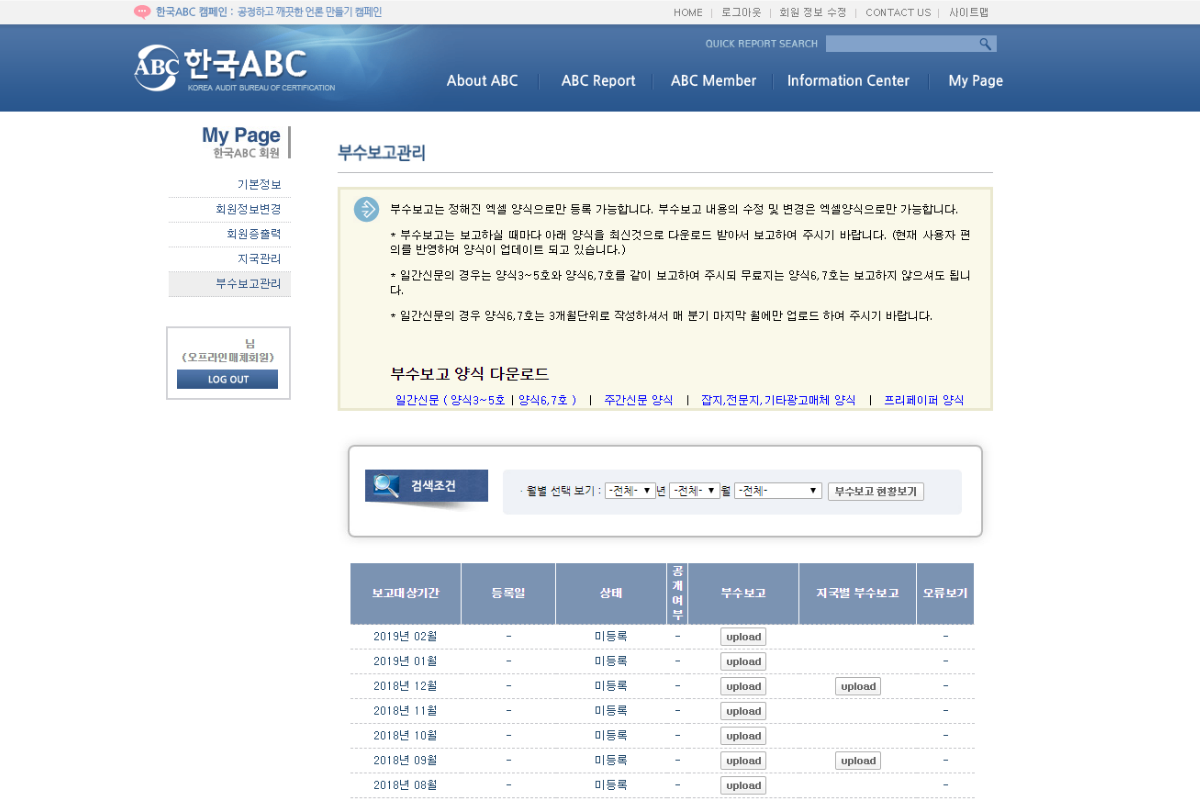This screenshot has height=800, width=1200.
Task: Expand the third 전체 filter dropdown
Action: (x=777, y=491)
